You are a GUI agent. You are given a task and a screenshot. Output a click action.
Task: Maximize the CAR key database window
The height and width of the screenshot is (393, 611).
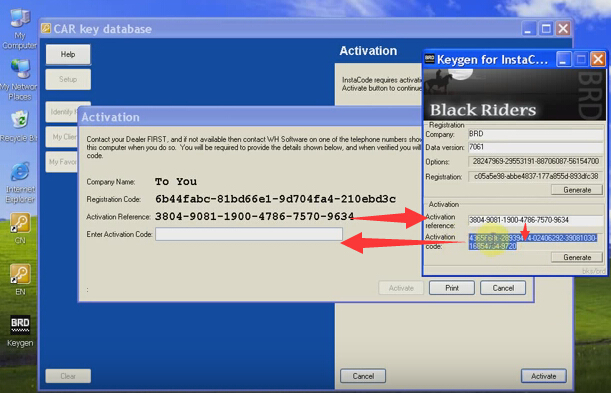click(546, 28)
